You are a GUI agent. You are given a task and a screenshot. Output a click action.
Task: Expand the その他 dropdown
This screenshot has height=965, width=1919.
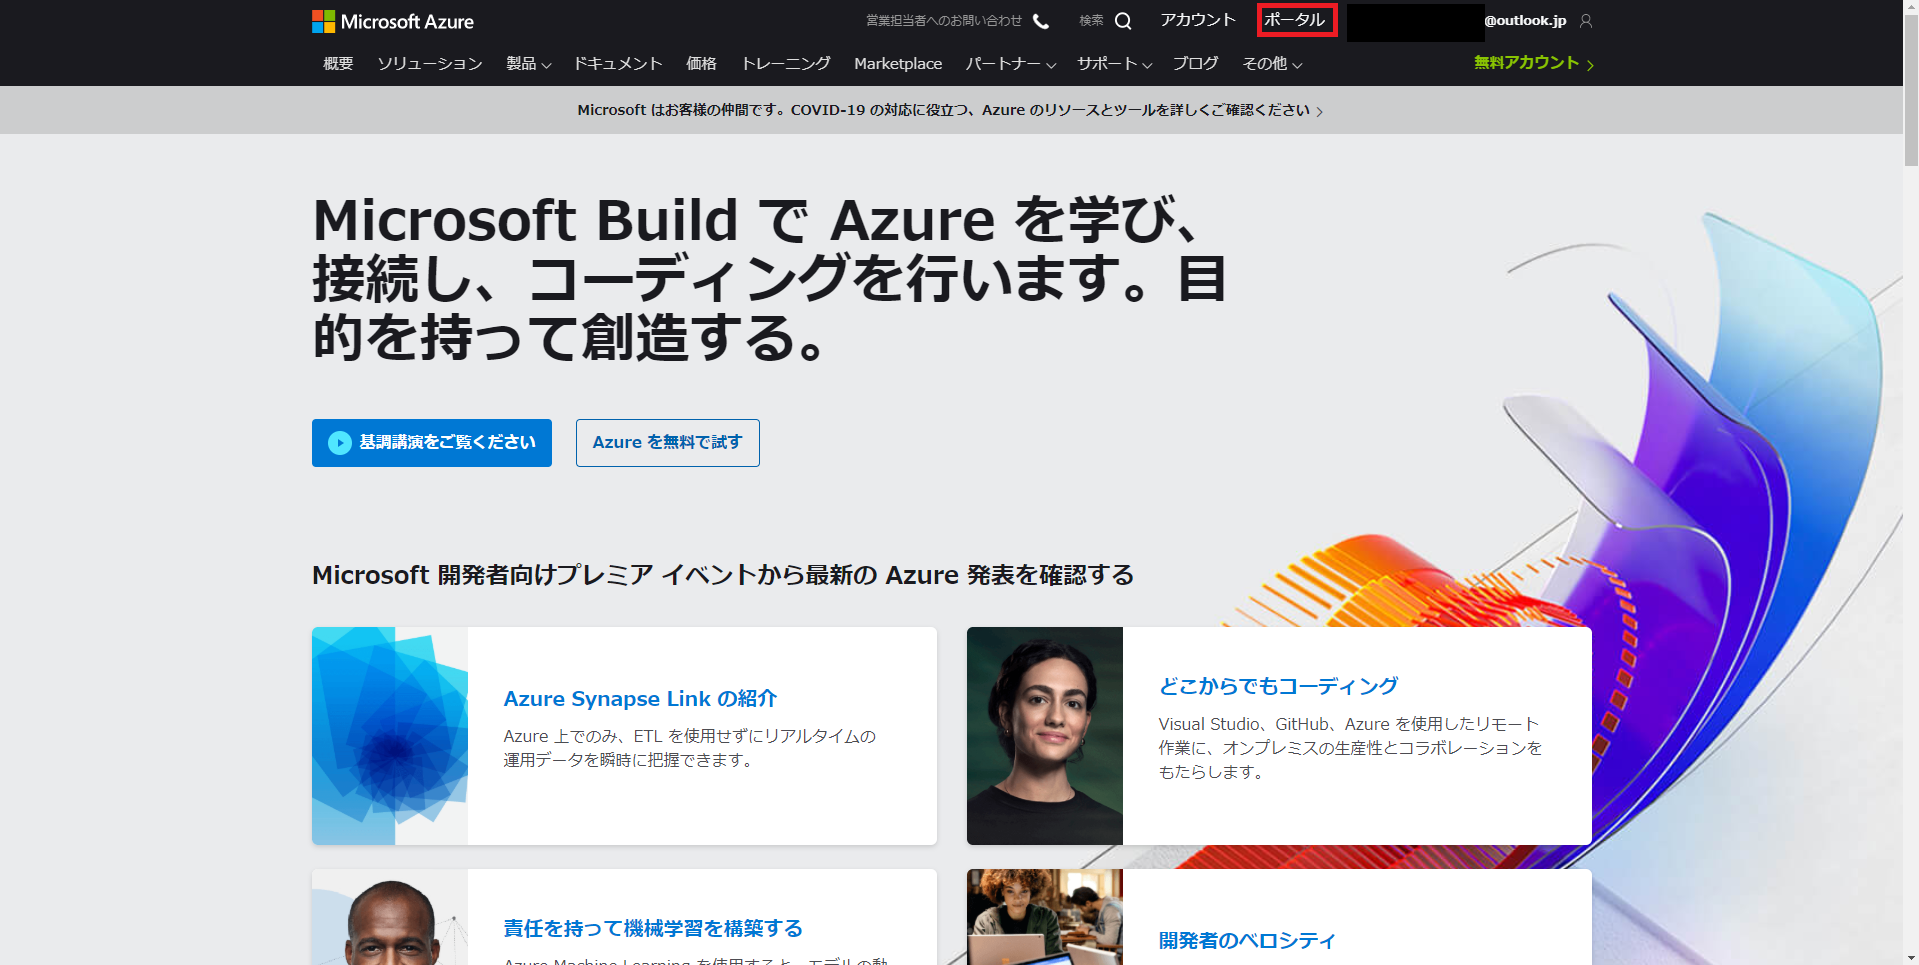click(1272, 64)
